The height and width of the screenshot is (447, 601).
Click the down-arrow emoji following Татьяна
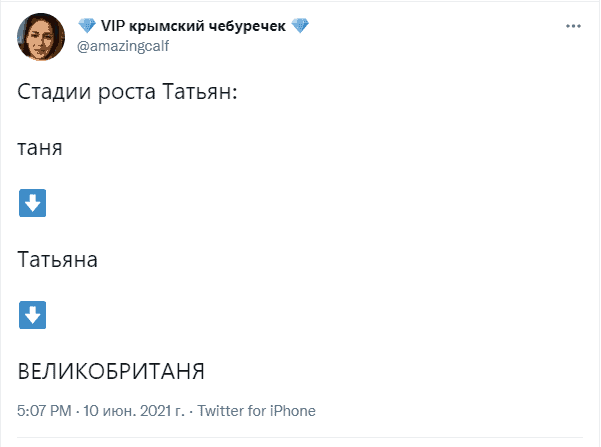(33, 315)
